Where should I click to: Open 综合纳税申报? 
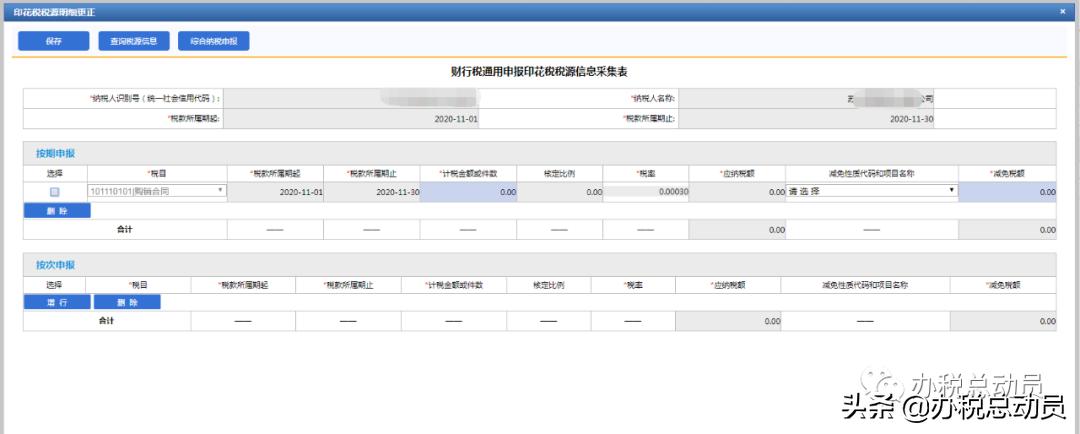[214, 41]
